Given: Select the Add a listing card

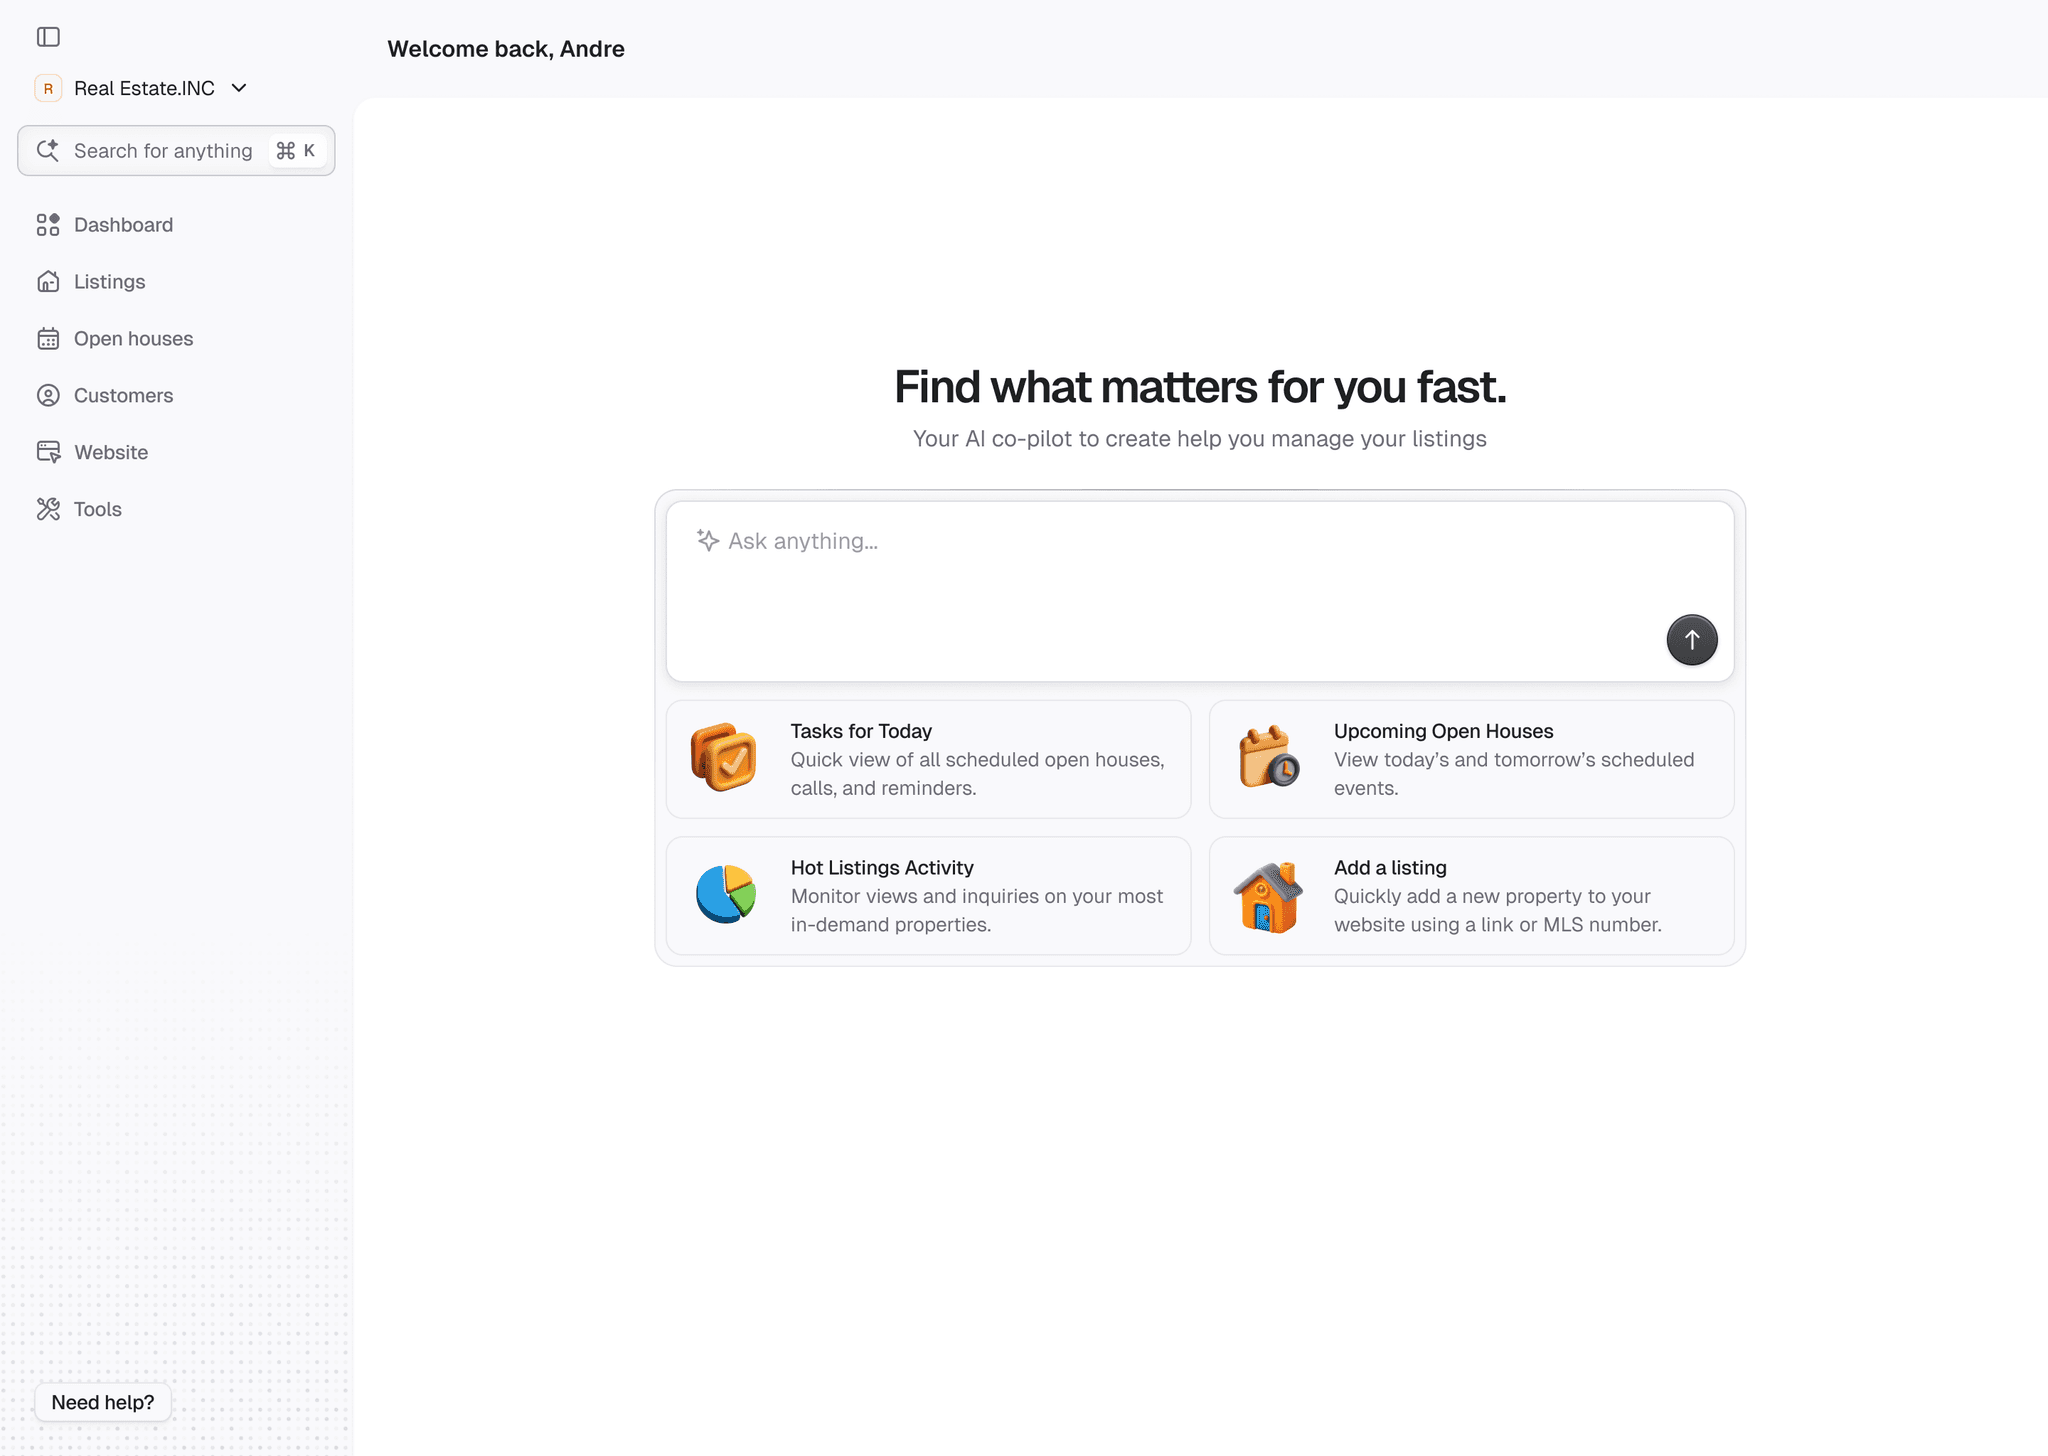Looking at the screenshot, I should (1472, 895).
